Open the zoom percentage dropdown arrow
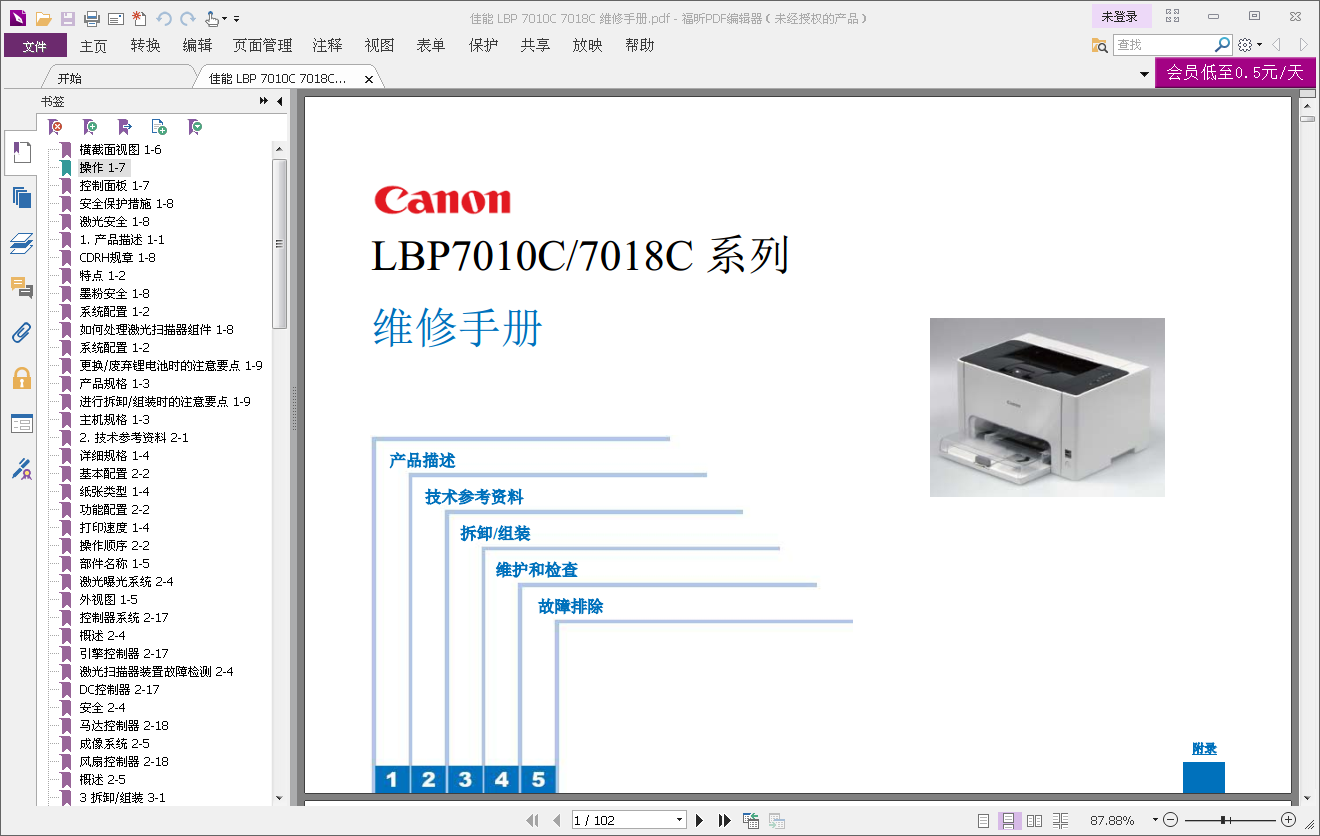 1155,820
